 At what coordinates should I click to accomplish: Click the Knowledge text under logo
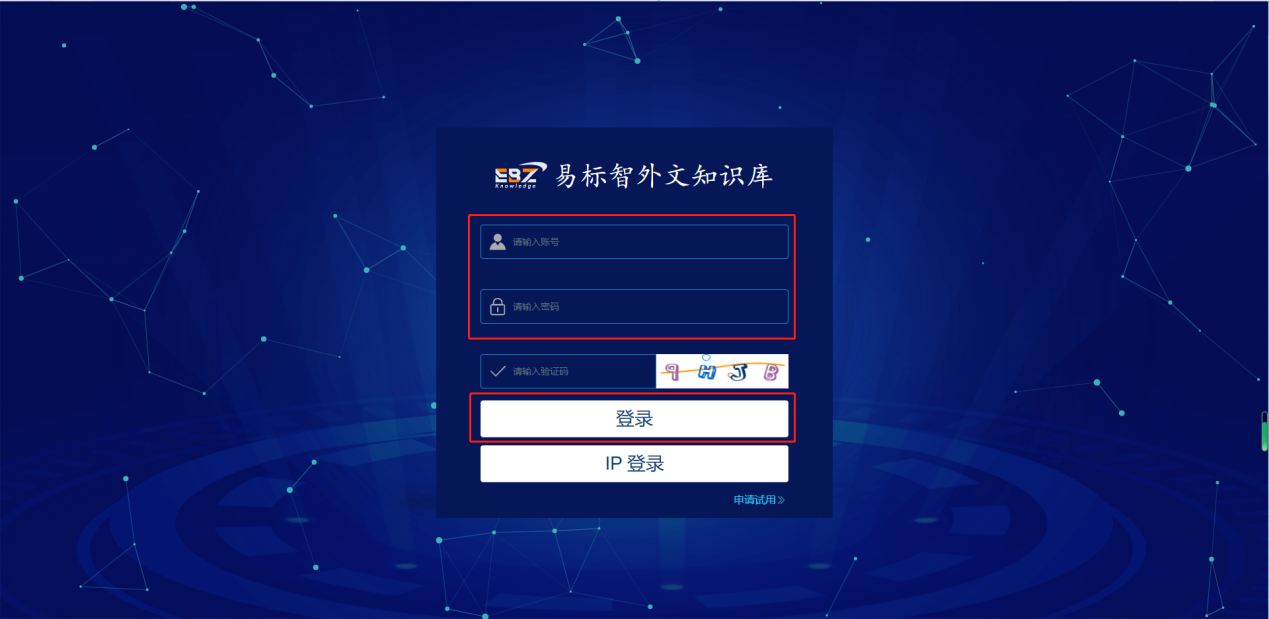tap(516, 186)
